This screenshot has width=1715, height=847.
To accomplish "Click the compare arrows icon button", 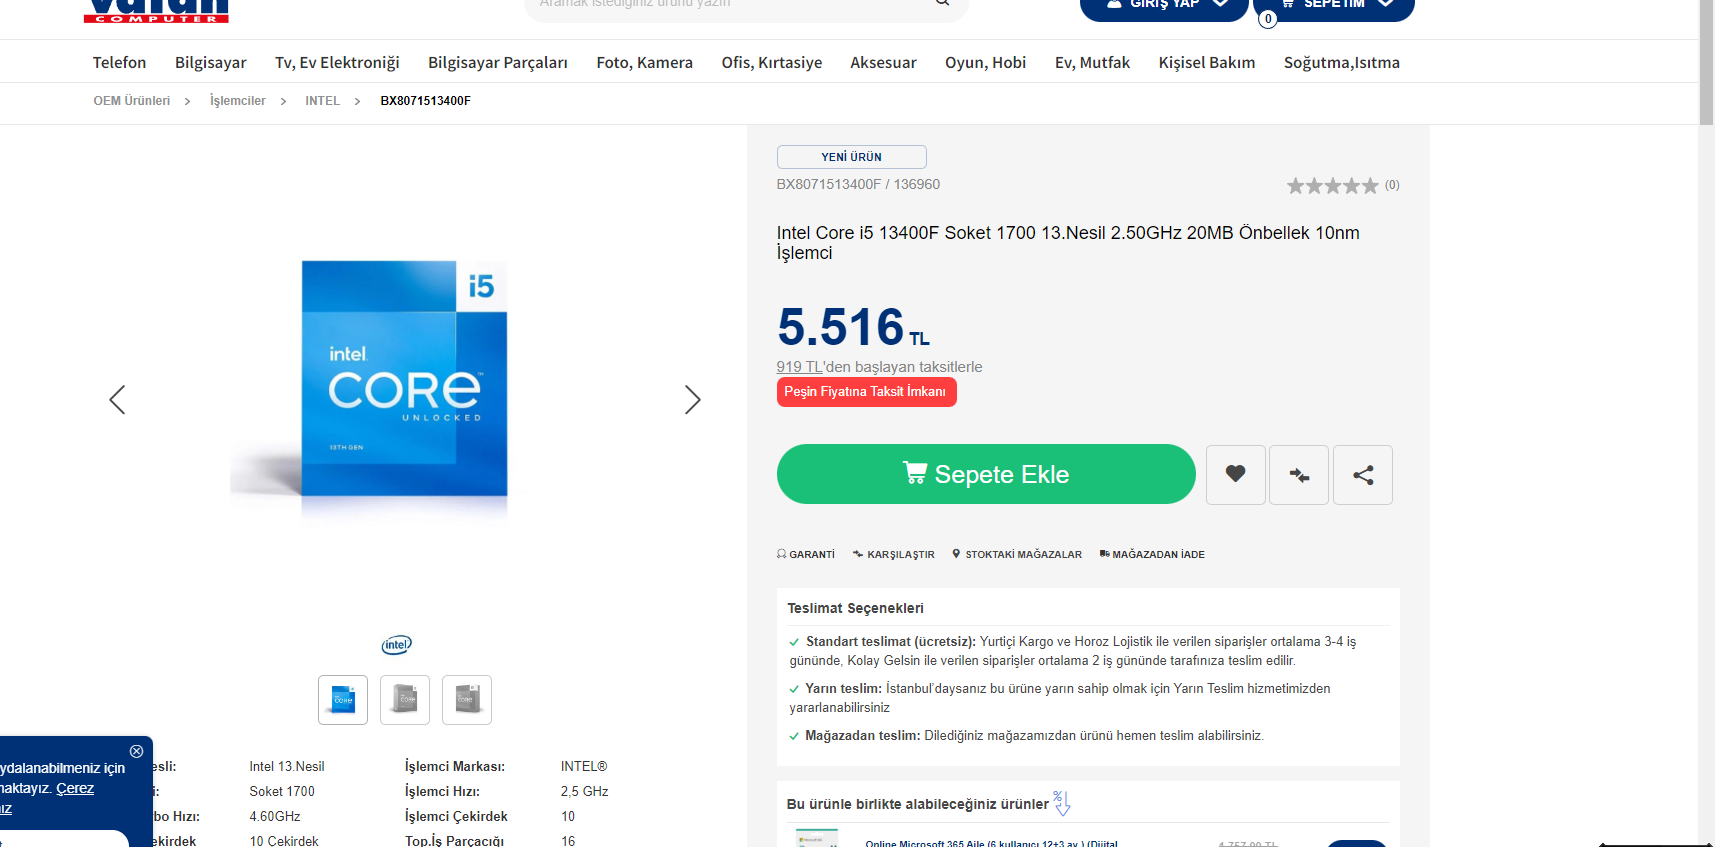I will coord(1299,474).
